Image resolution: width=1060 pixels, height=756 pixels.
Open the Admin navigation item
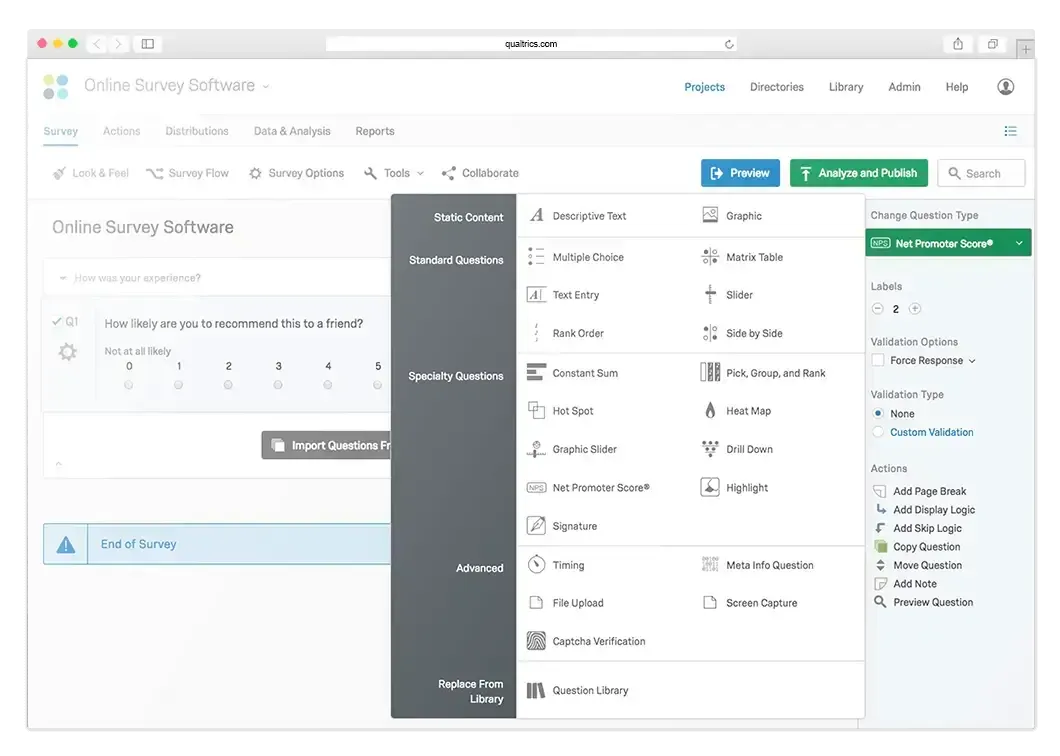(904, 87)
